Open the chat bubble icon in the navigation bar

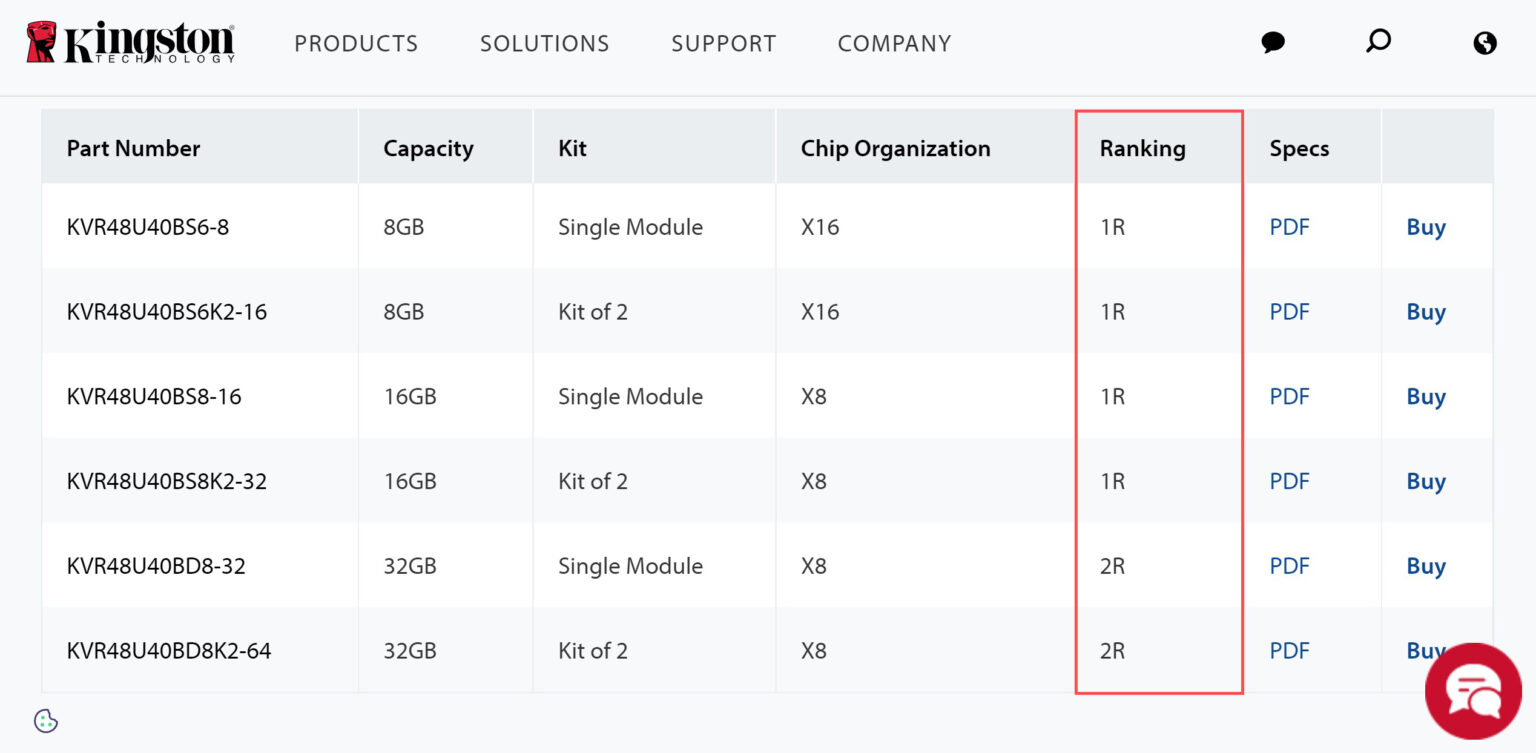pos(1273,42)
